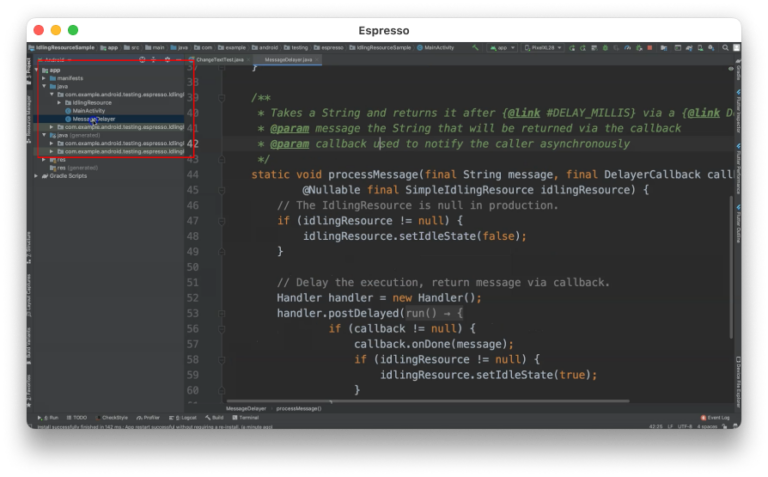Open the Flutter Performance side panel
This screenshot has width=768, height=477.
pyautogui.click(x=738, y=169)
